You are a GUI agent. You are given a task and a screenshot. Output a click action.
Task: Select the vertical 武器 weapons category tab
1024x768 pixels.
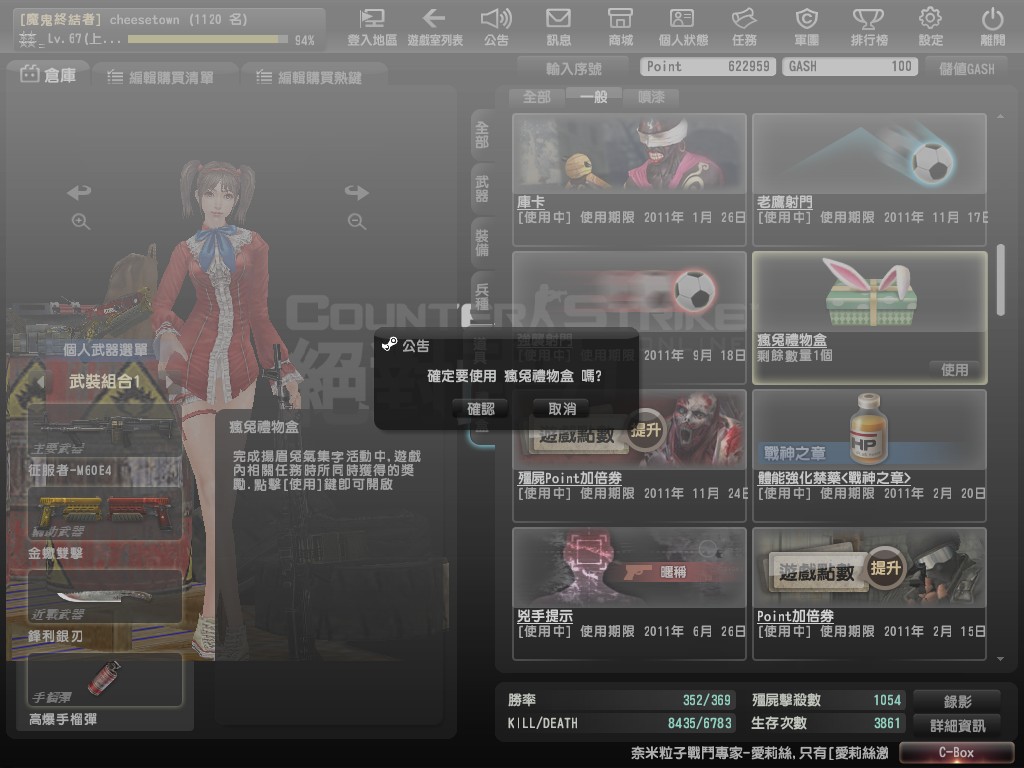(482, 189)
